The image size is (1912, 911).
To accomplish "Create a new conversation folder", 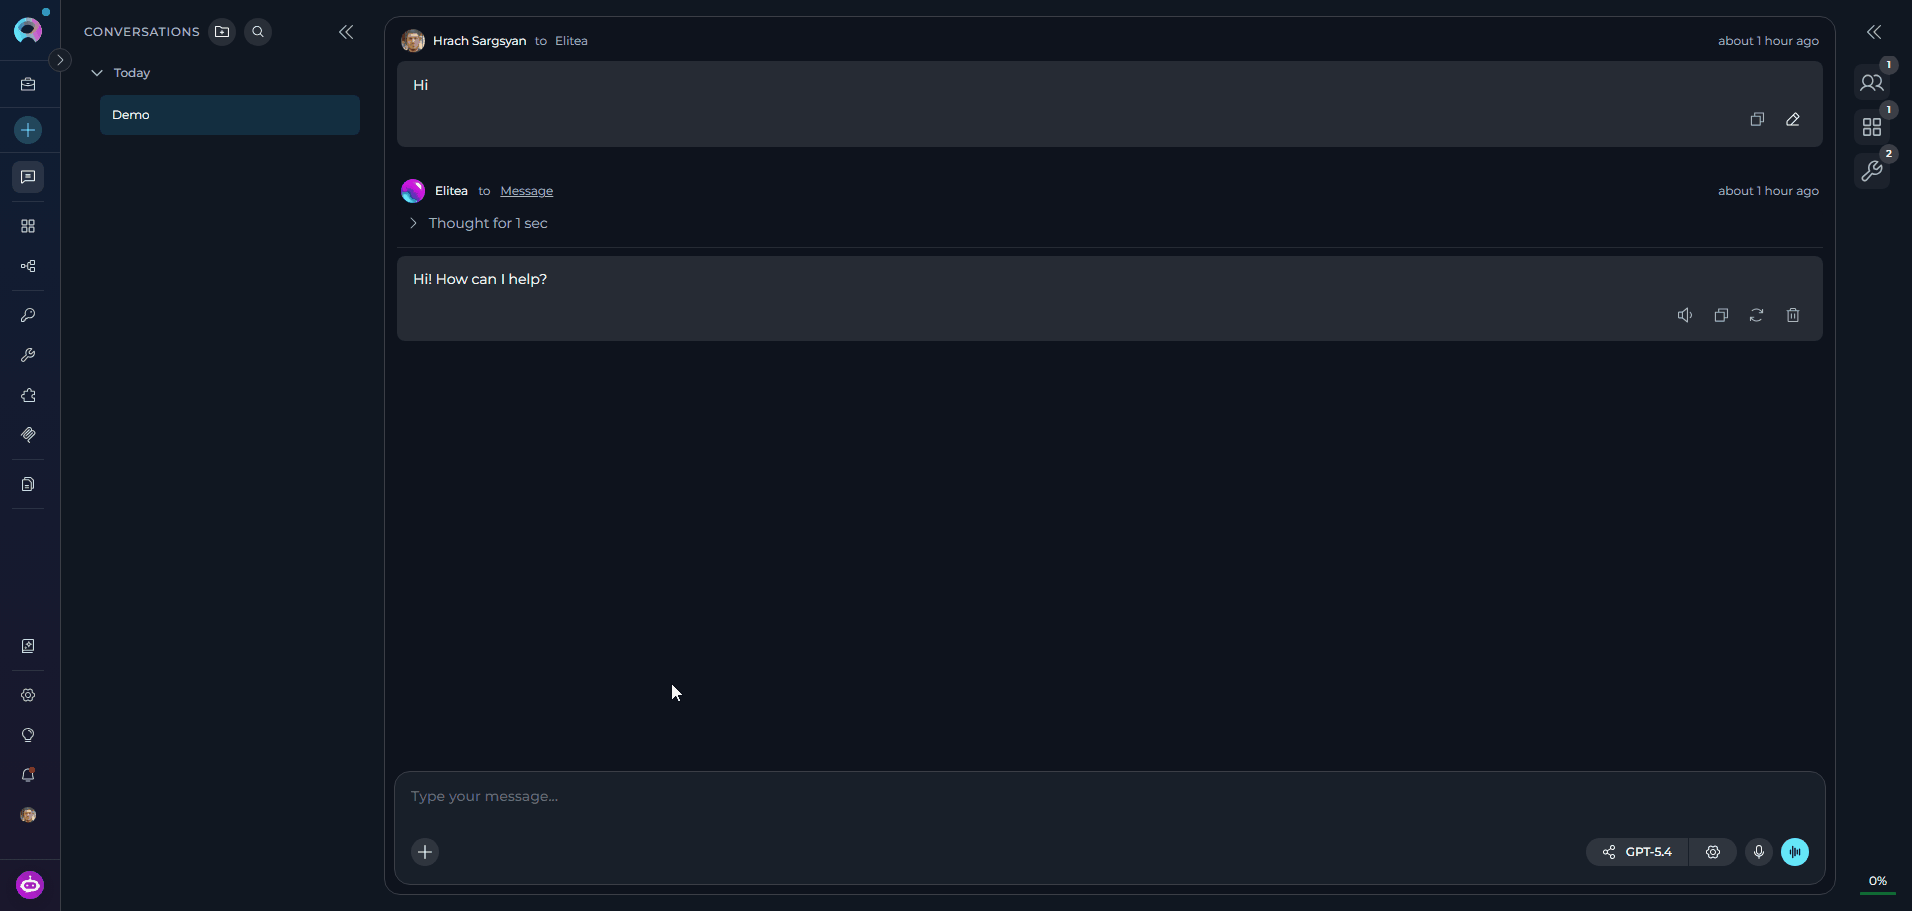I will click(x=222, y=32).
